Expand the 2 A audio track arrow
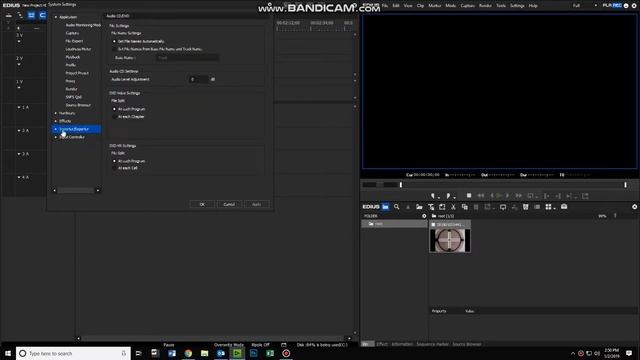Screen dimensions: 640x360 click(19, 131)
